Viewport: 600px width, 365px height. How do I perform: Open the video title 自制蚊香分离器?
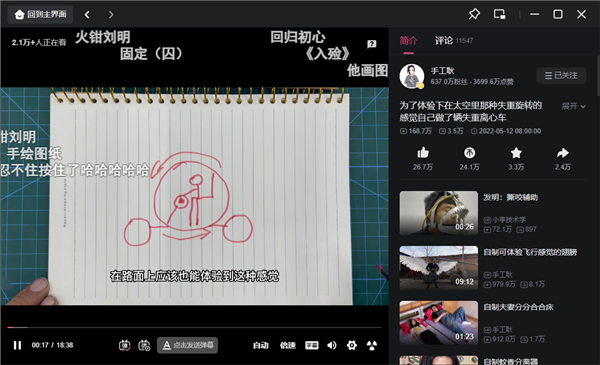[510, 361]
